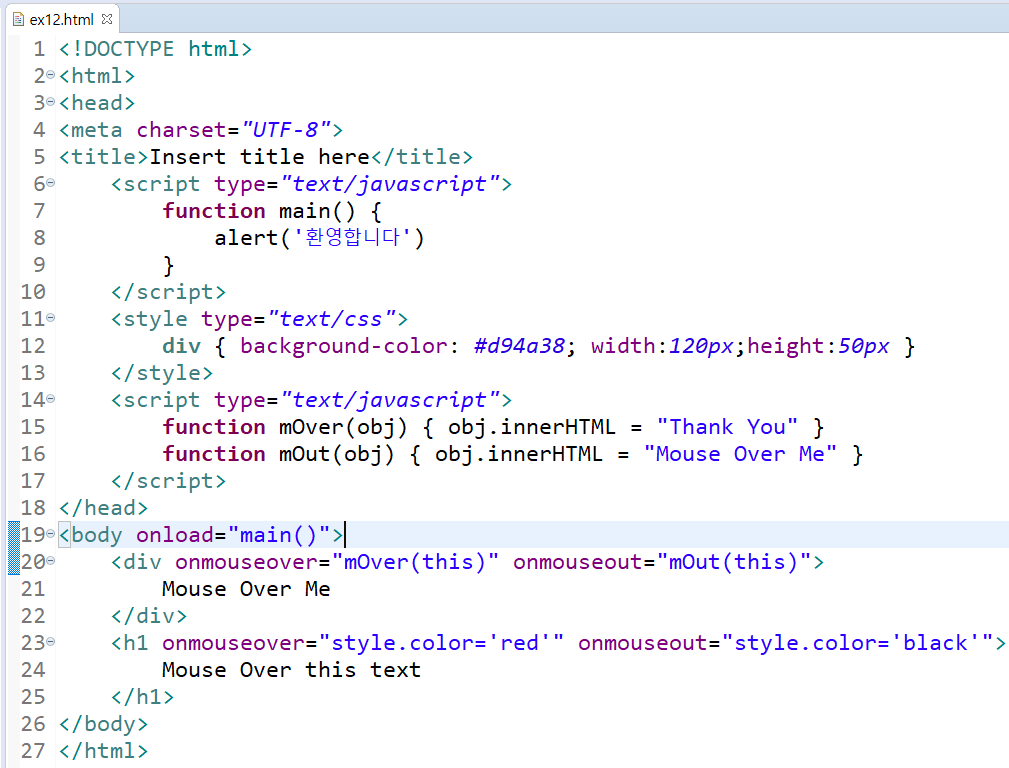Click the '<!DOCTYPE html>' text on line 1

156,49
